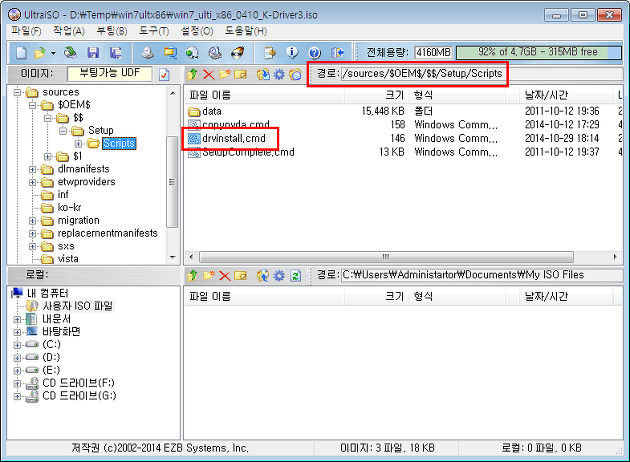
Task: Click the gear icon in local toolbar
Action: (279, 276)
